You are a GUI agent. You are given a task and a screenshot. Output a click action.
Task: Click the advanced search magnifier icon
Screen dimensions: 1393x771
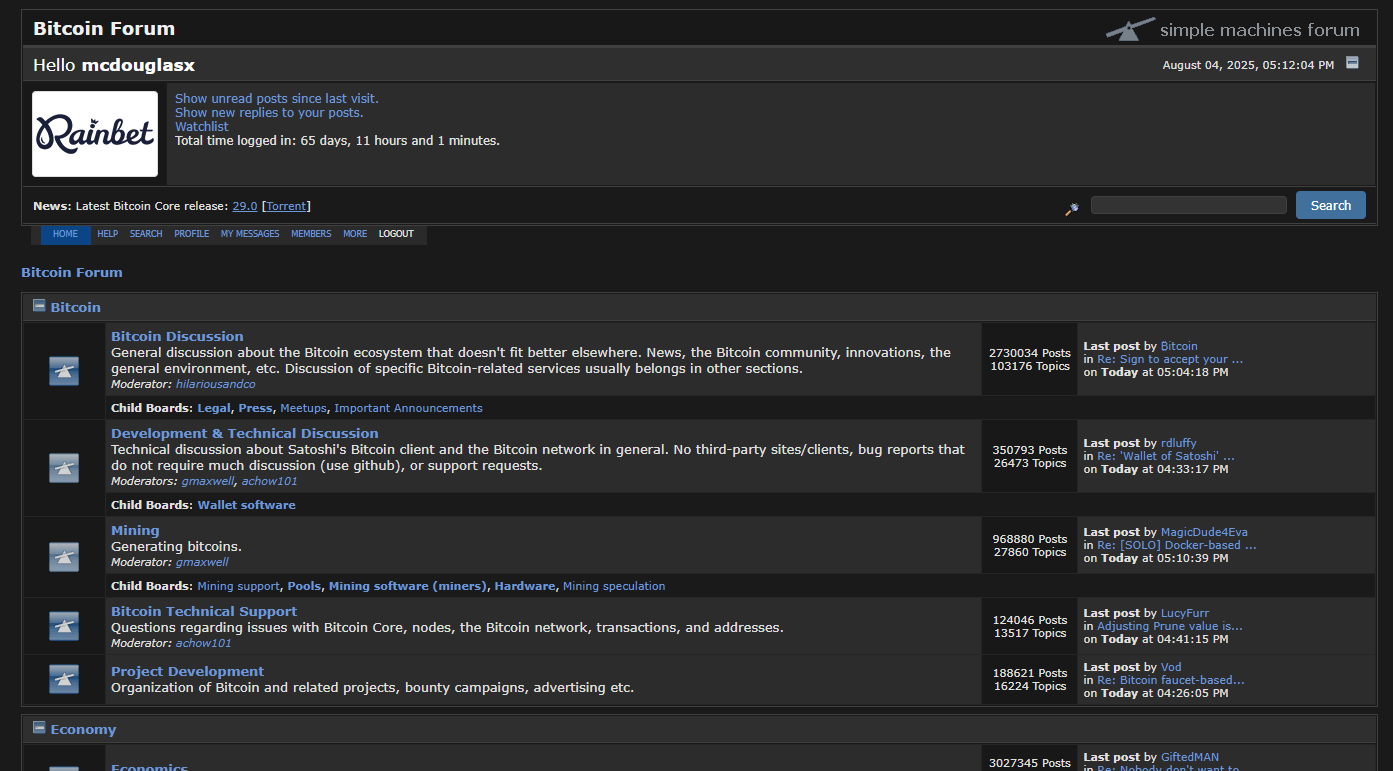coord(1072,208)
